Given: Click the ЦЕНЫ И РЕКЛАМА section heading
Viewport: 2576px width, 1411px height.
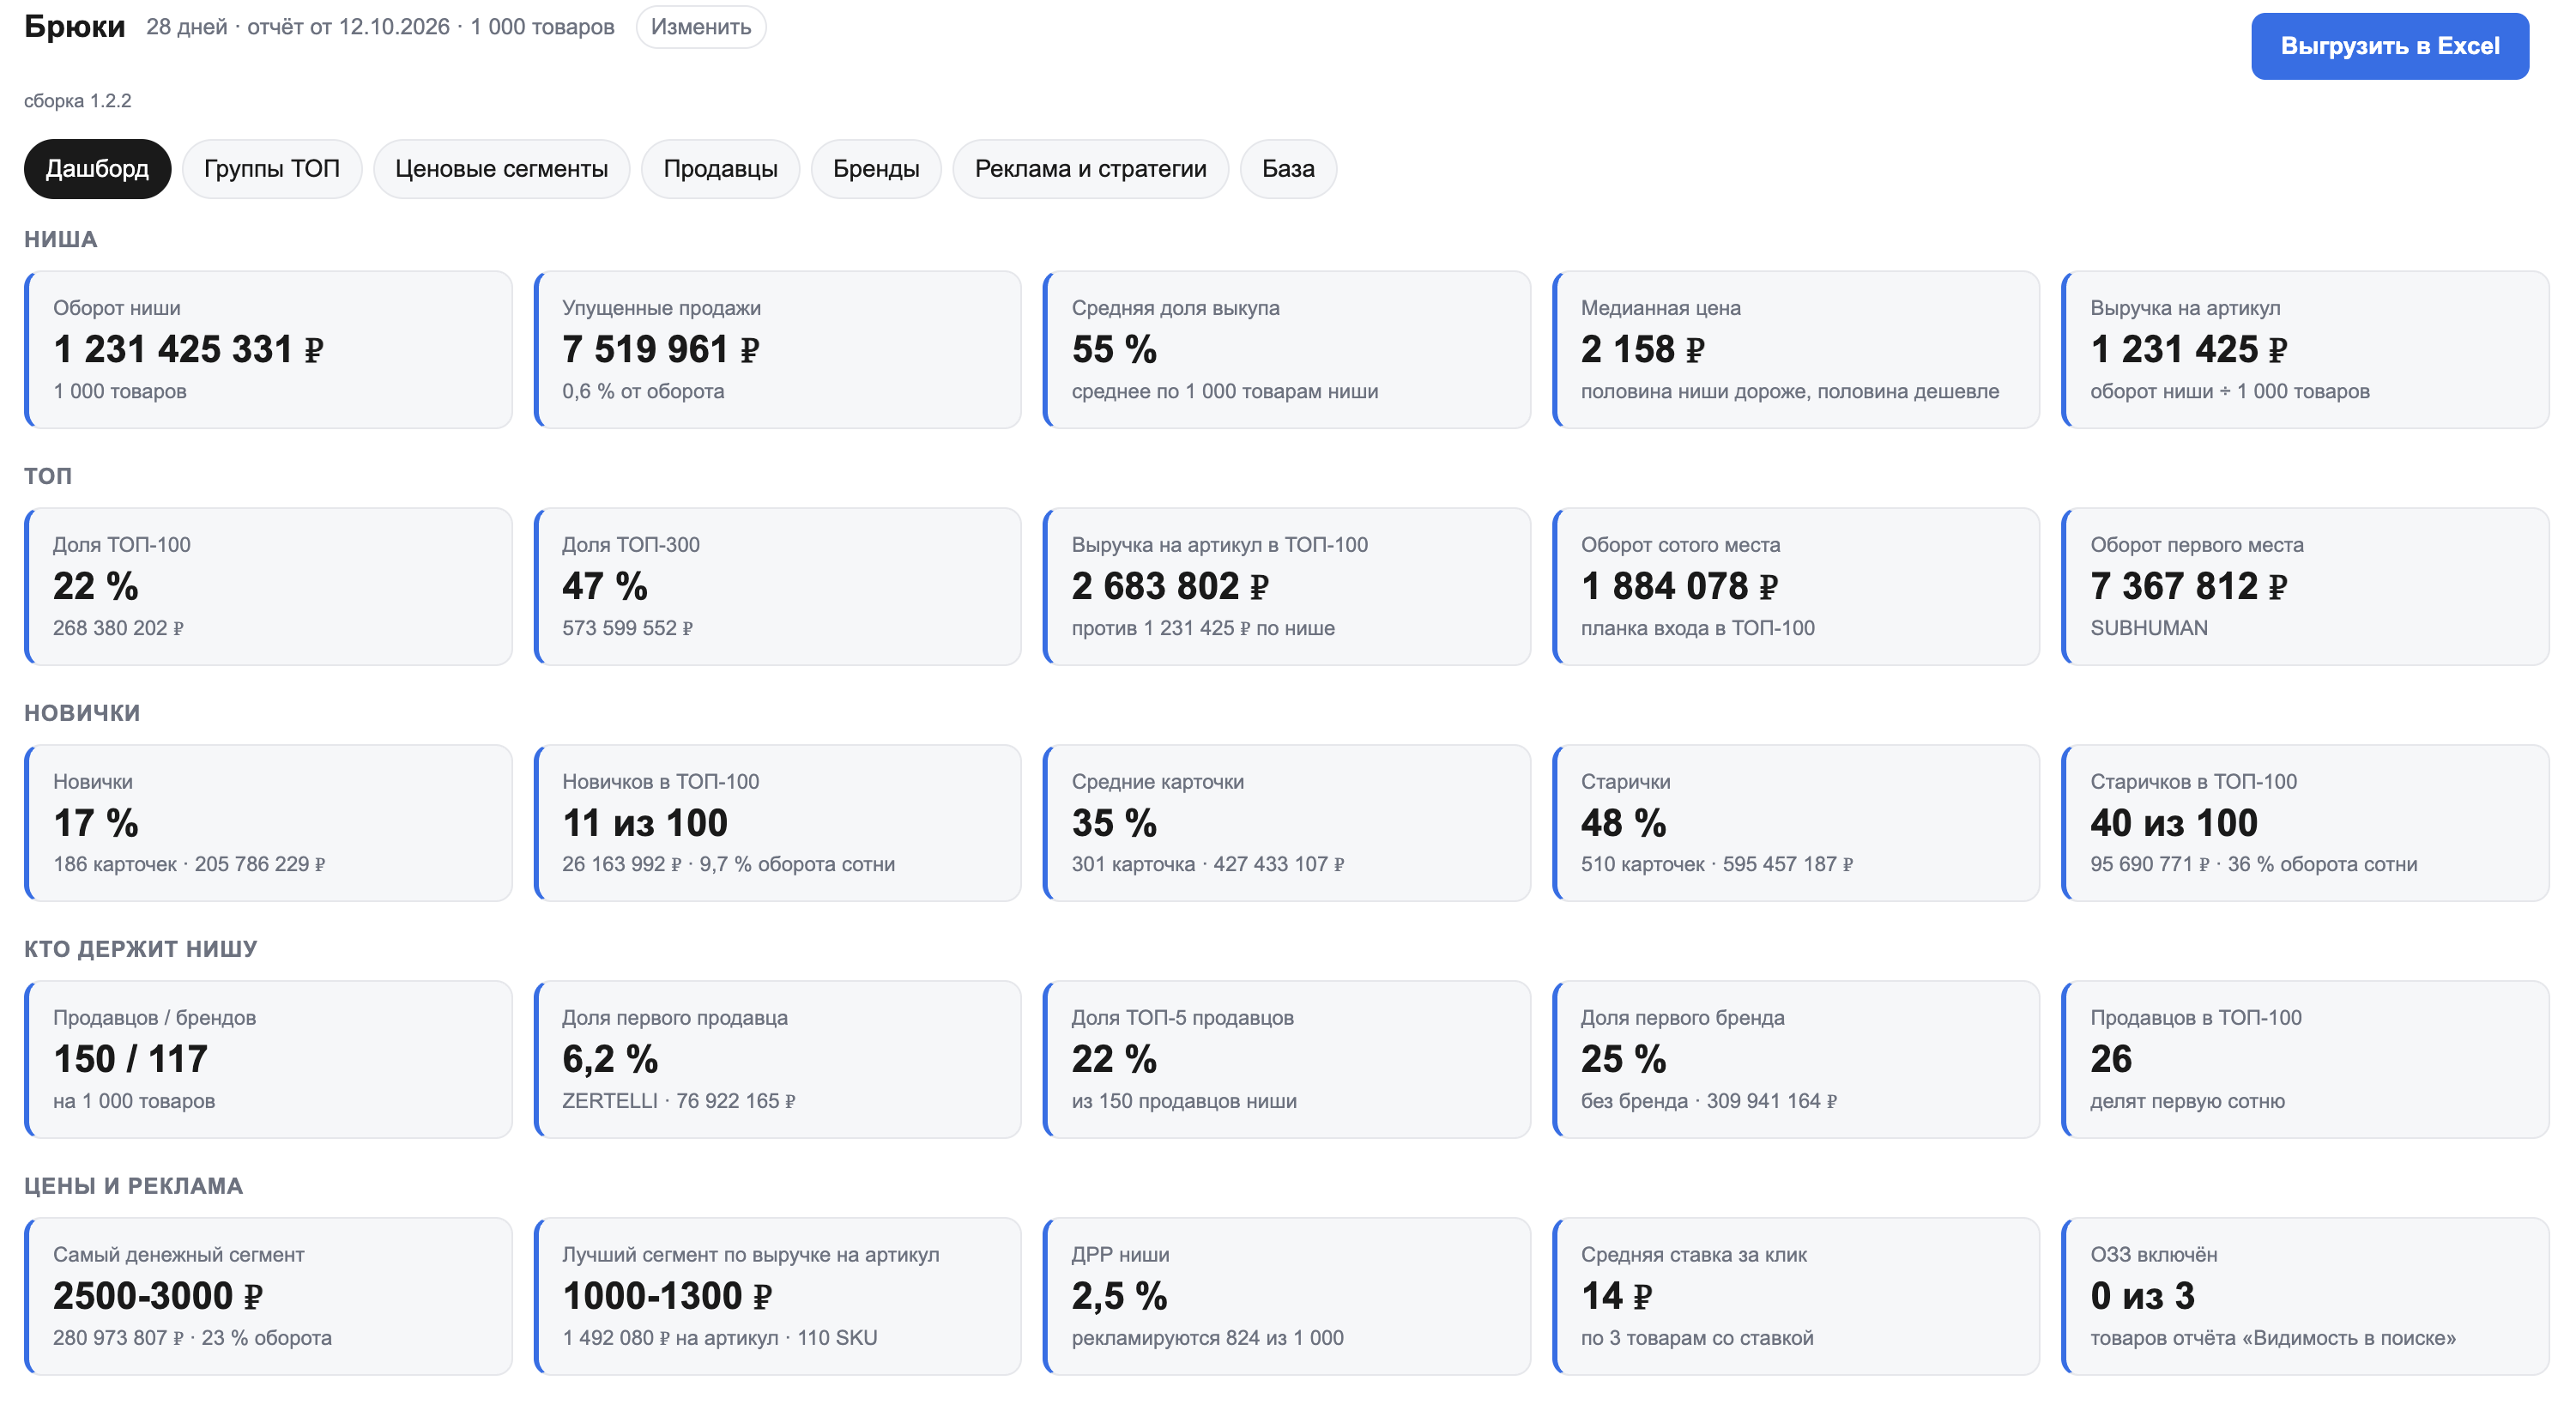Looking at the screenshot, I should click(x=134, y=1186).
